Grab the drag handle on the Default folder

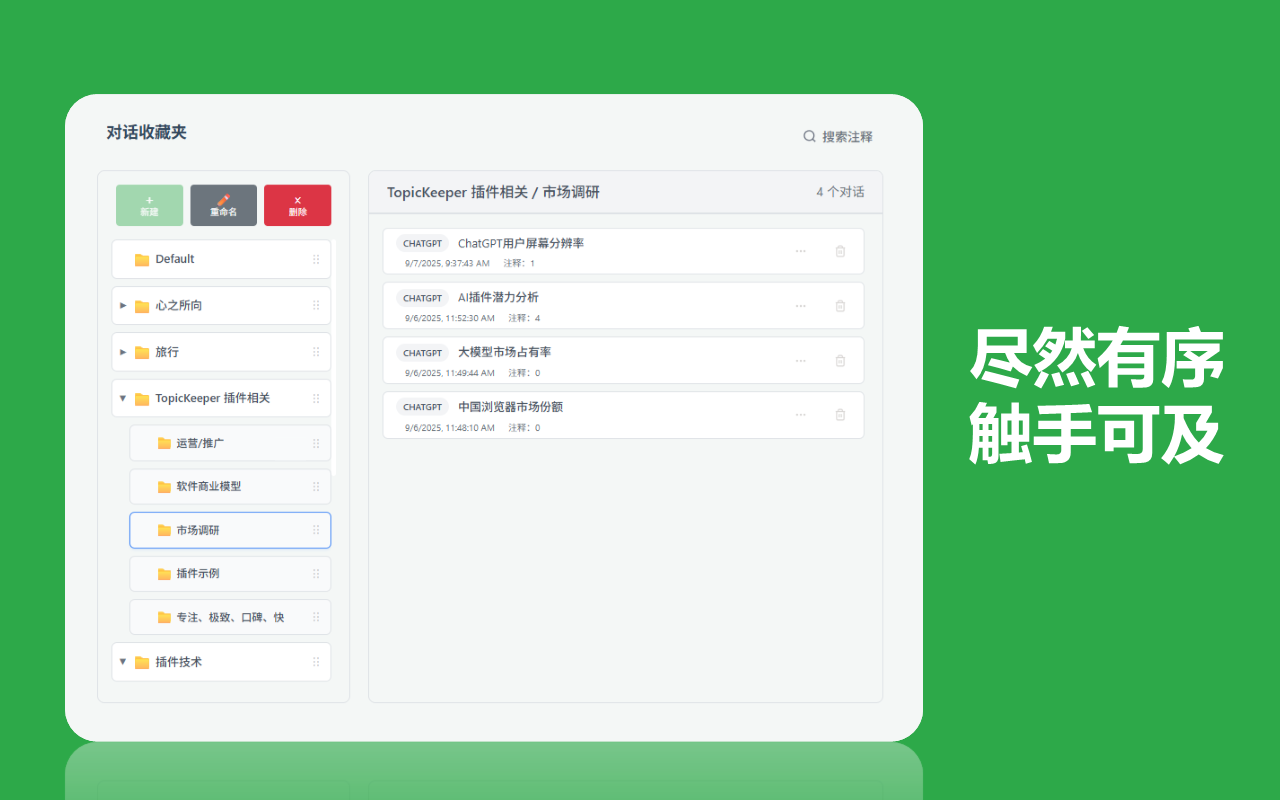[315, 259]
